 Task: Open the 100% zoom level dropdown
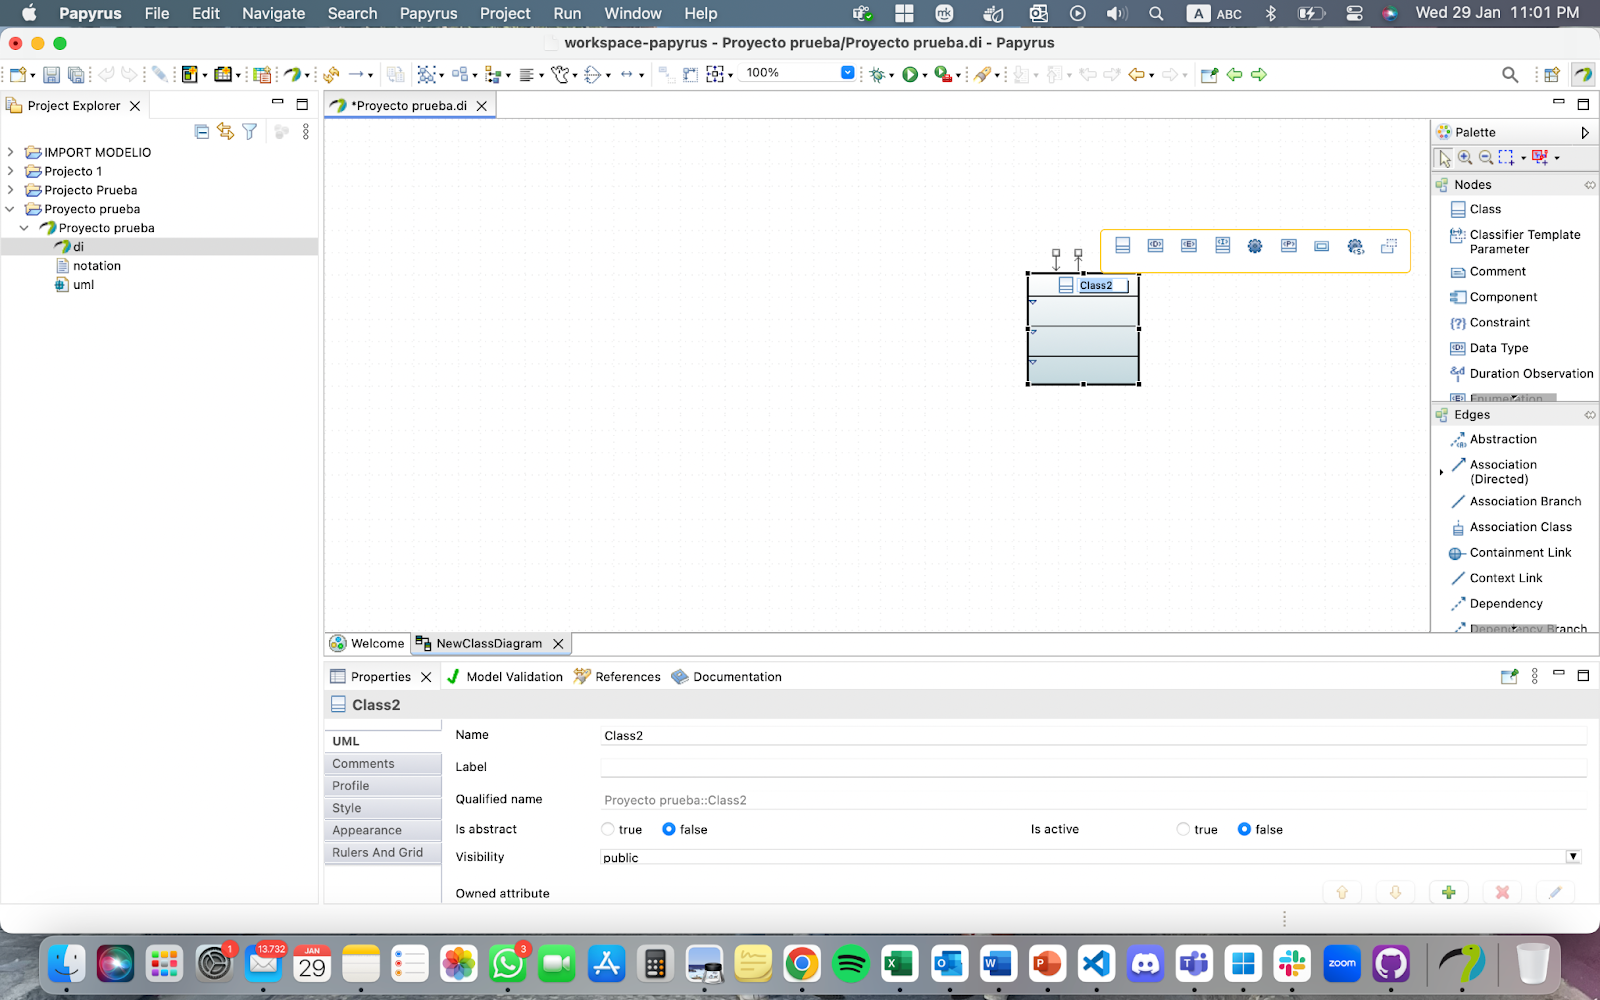point(848,73)
